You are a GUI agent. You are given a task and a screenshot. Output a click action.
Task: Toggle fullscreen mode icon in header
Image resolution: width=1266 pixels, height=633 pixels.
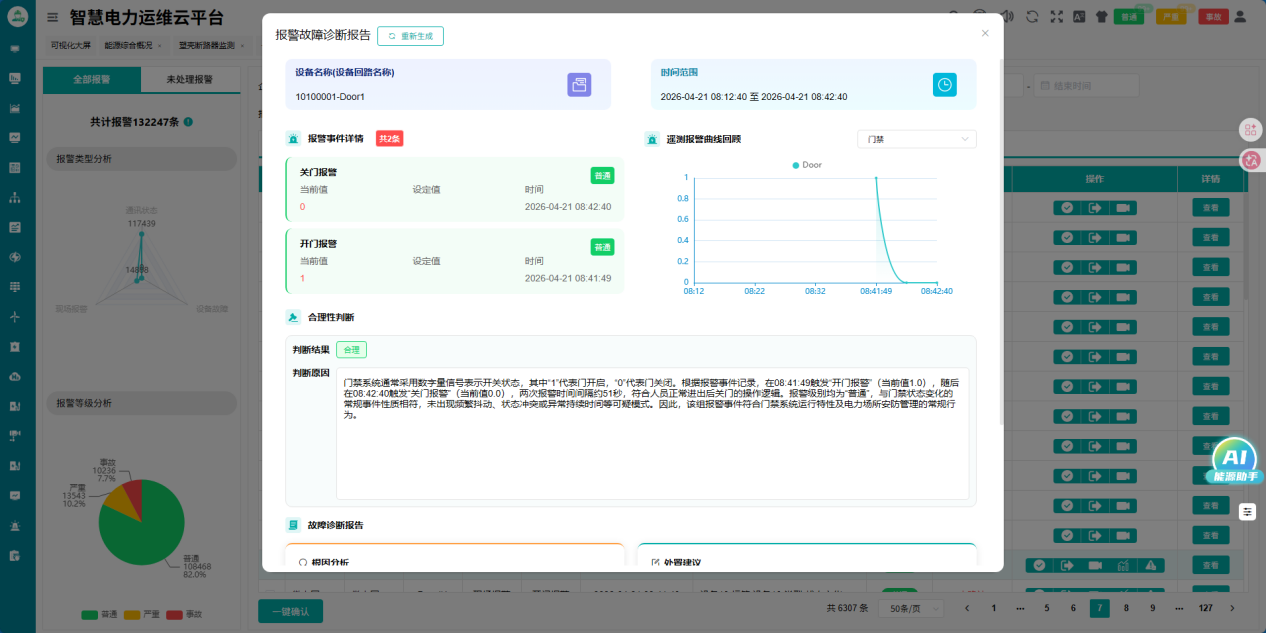pos(1056,16)
